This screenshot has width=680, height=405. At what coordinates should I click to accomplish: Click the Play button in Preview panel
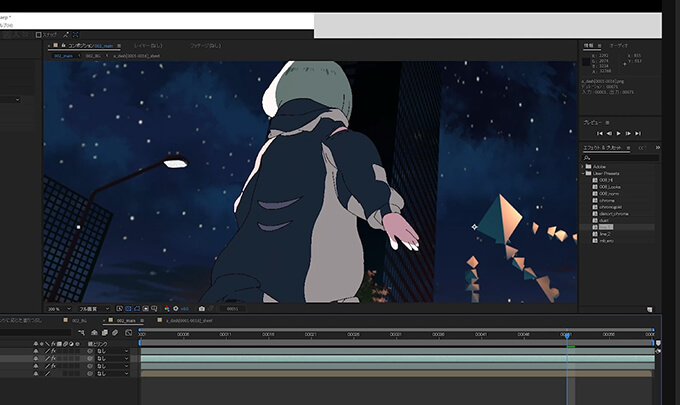pos(619,133)
